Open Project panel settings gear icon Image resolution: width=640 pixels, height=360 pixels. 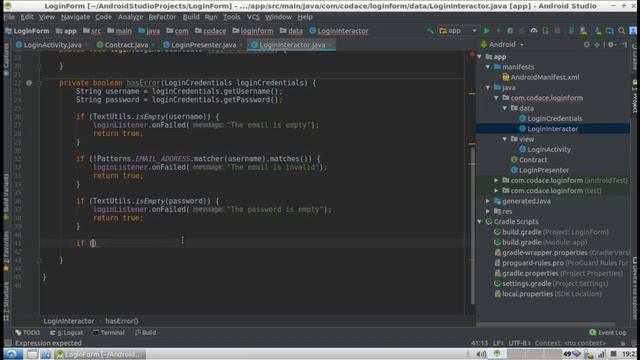tap(611, 44)
